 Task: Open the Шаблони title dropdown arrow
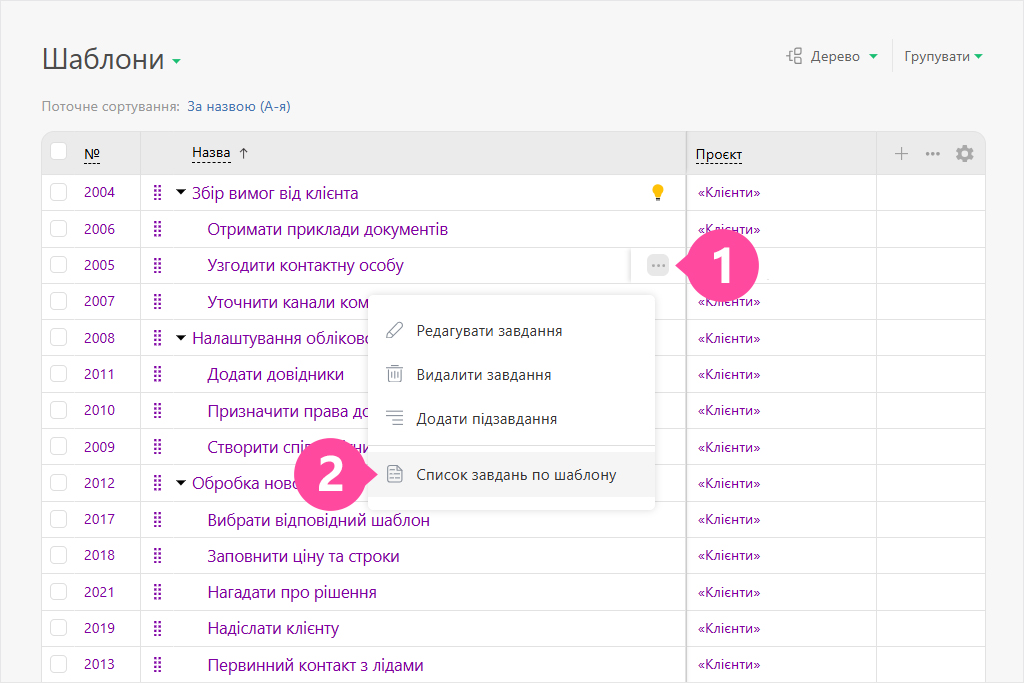tap(177, 62)
